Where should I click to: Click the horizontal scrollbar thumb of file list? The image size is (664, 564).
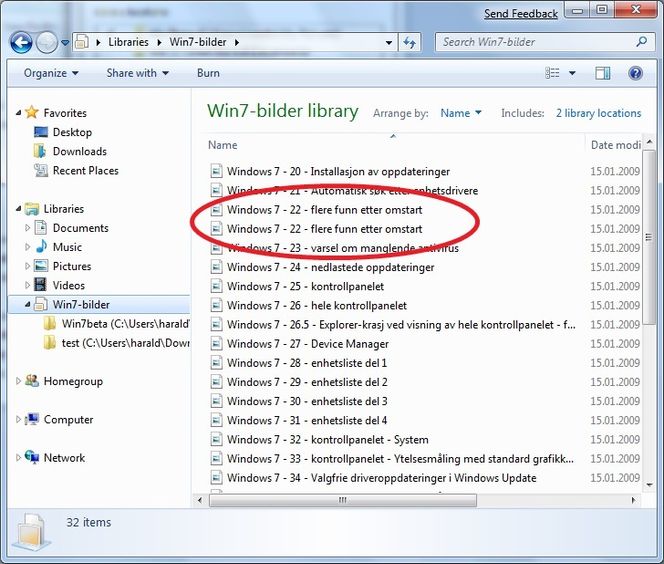[343, 500]
